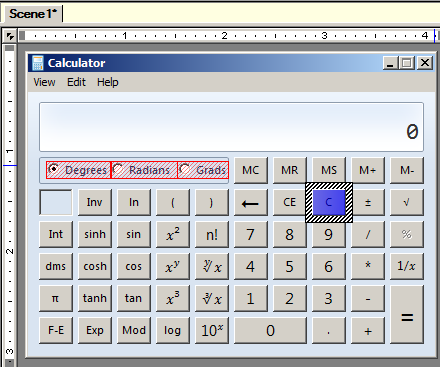
Task: Click the ruler corner origin icon
Action: [10, 36]
